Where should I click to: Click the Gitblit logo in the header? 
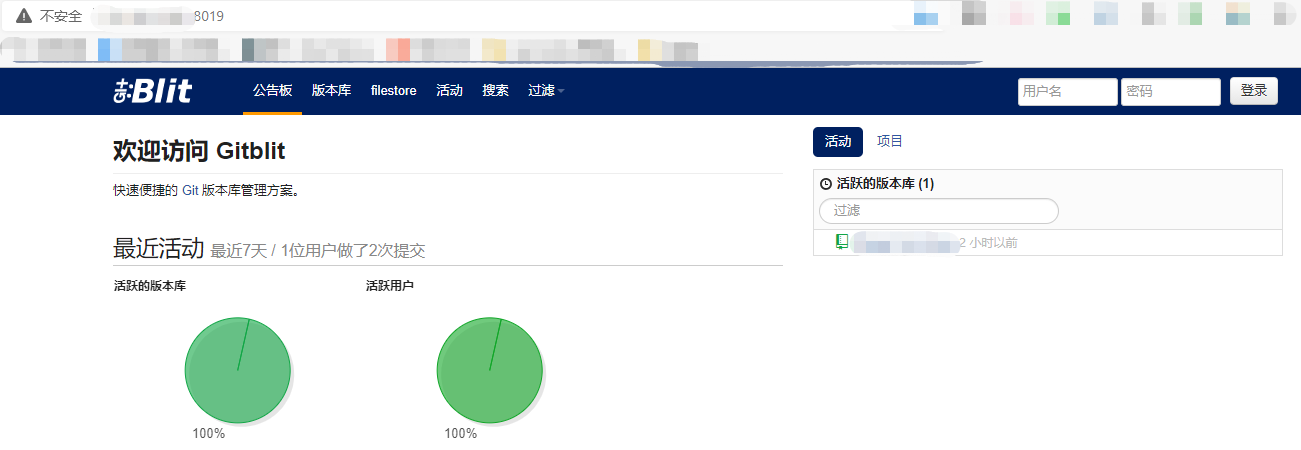pos(152,91)
